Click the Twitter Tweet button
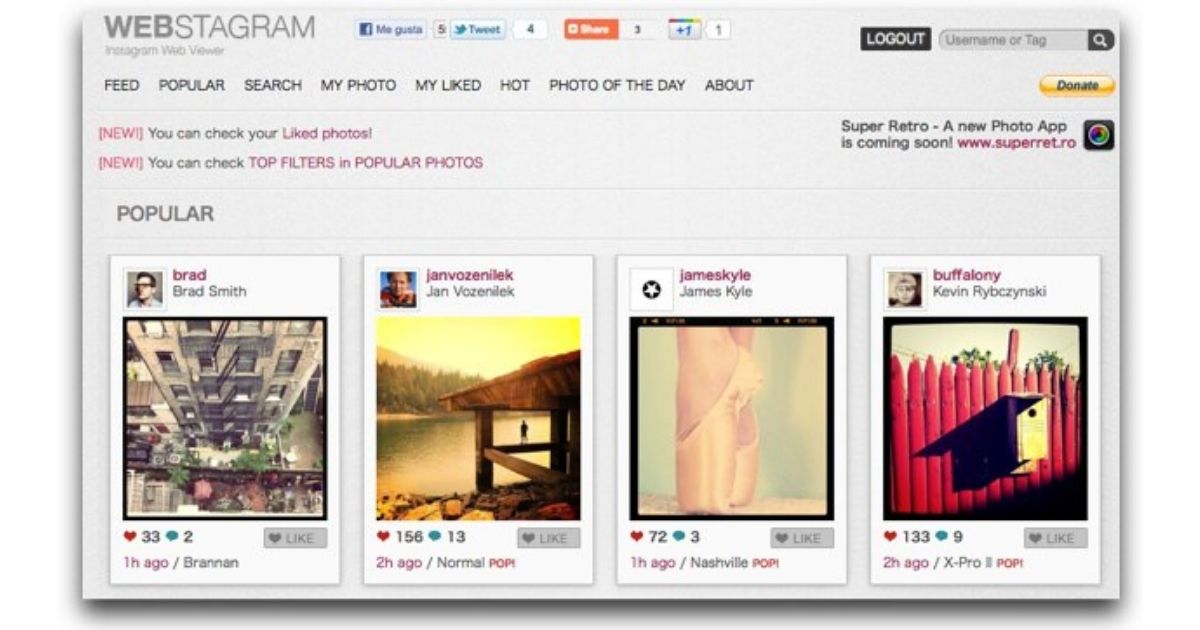This screenshot has height=630, width=1200. [x=477, y=30]
